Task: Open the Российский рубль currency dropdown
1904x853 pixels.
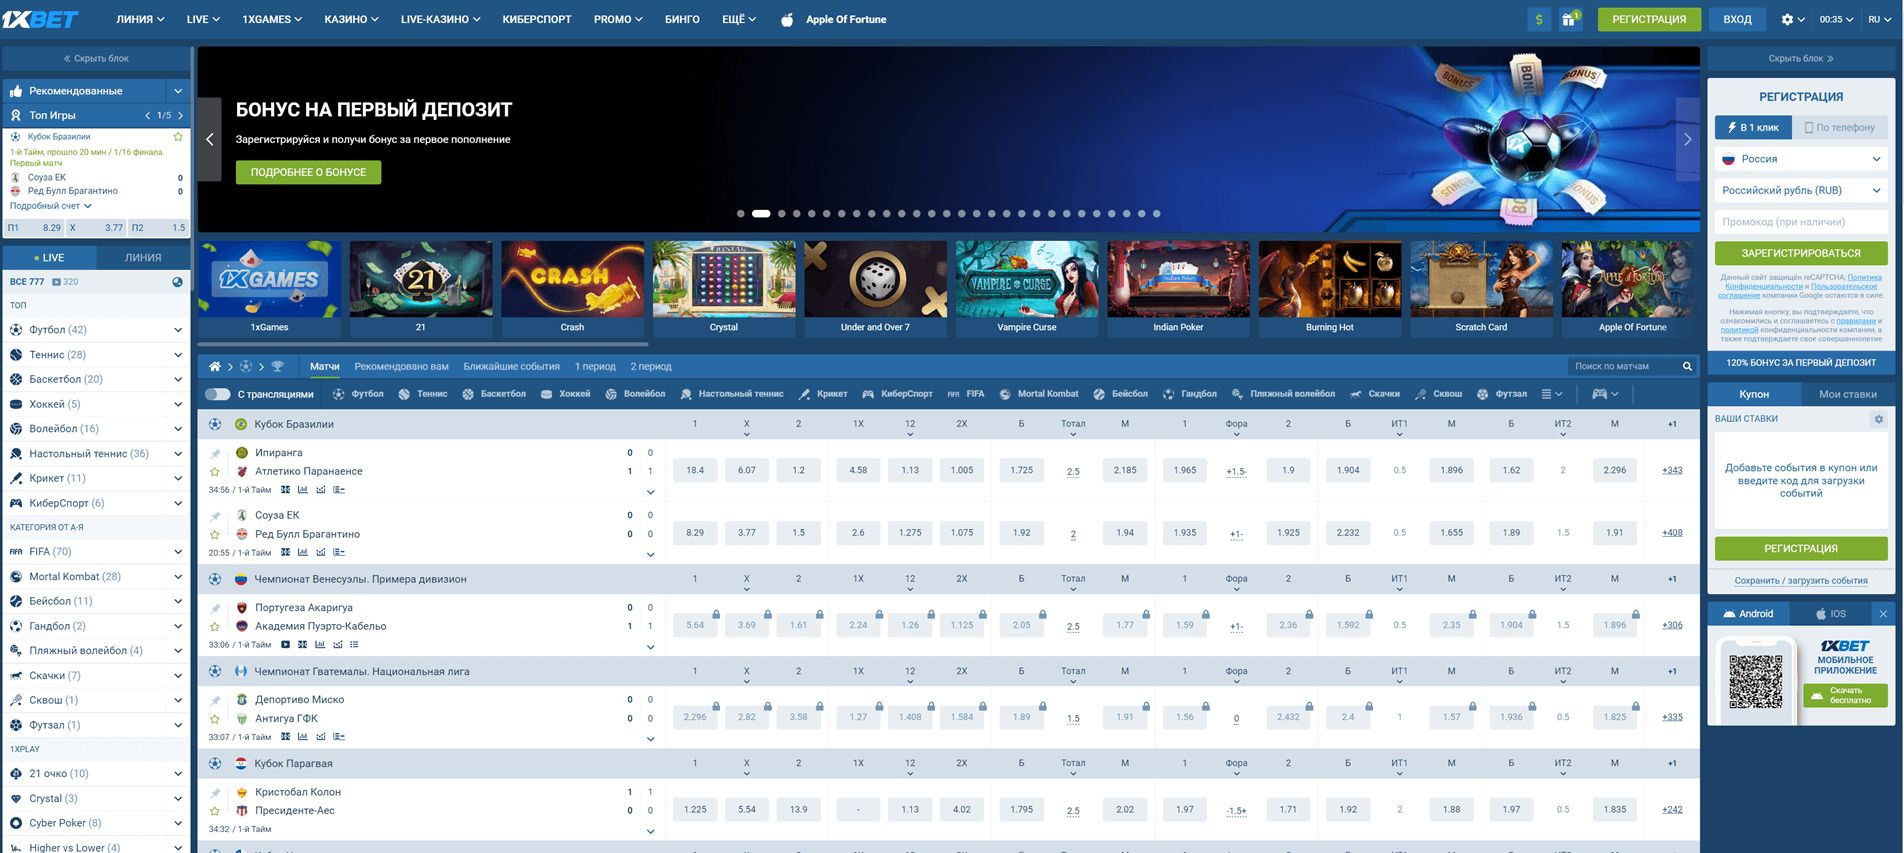Action: pos(1800,190)
